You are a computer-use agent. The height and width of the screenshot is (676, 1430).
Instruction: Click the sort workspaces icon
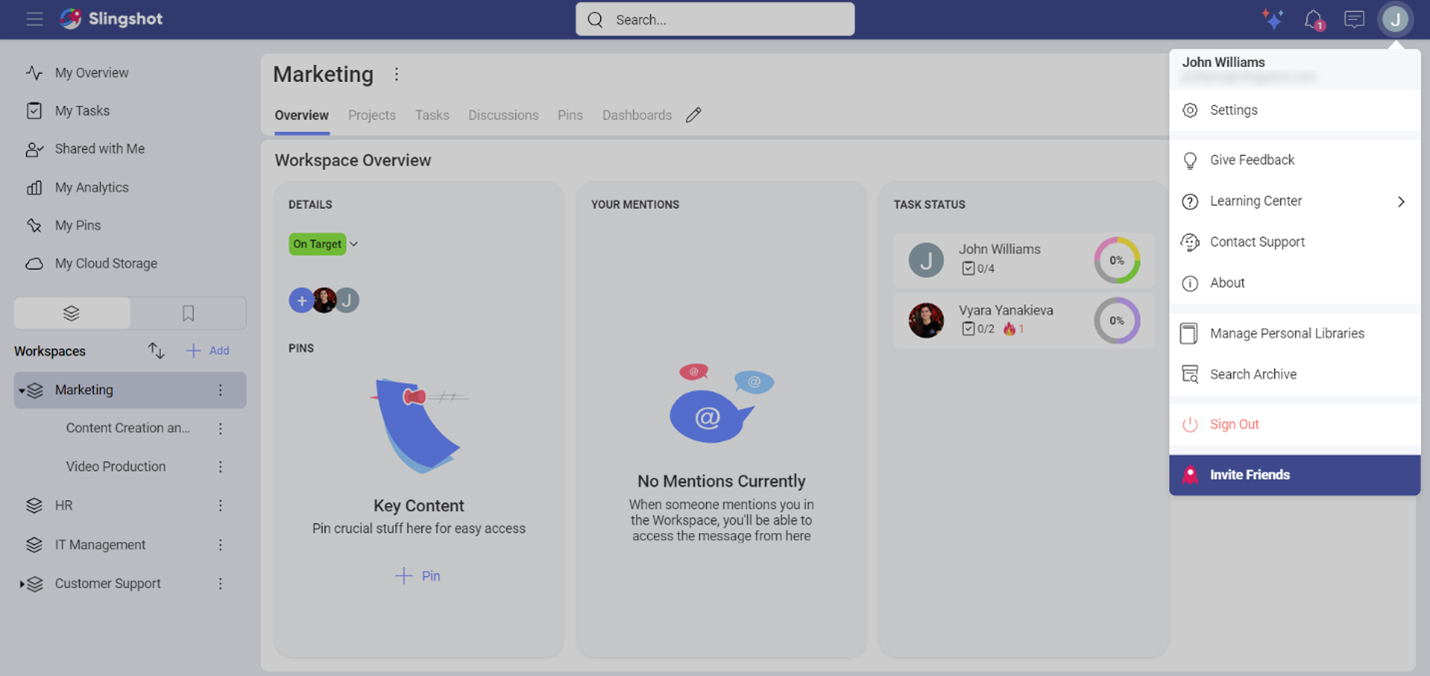point(156,351)
